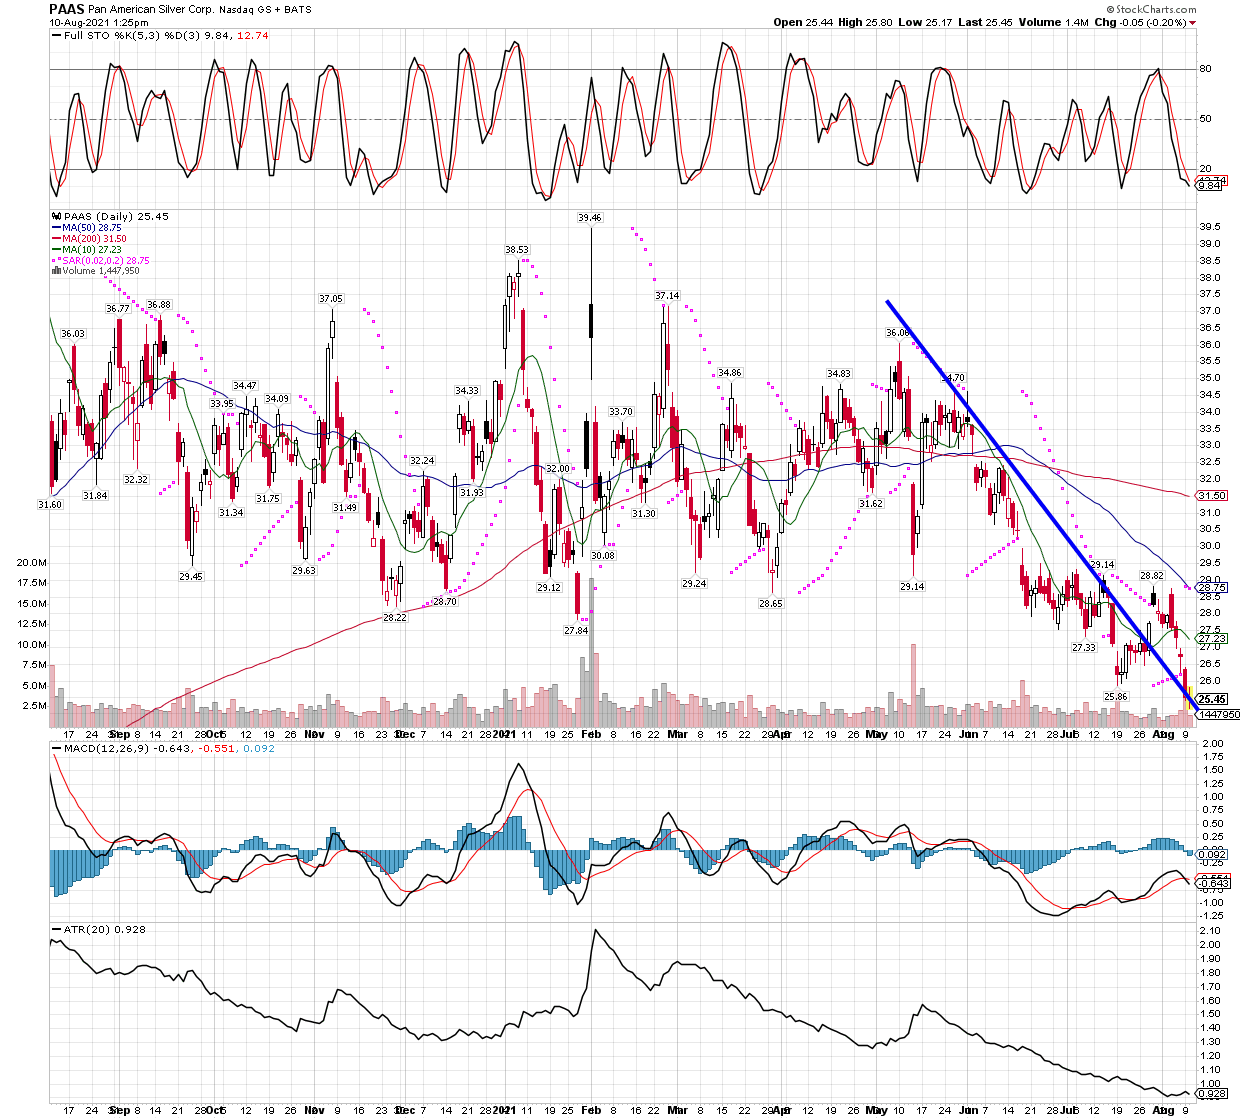Click the line marker before the MACD(12,26,9) label

click(55, 748)
